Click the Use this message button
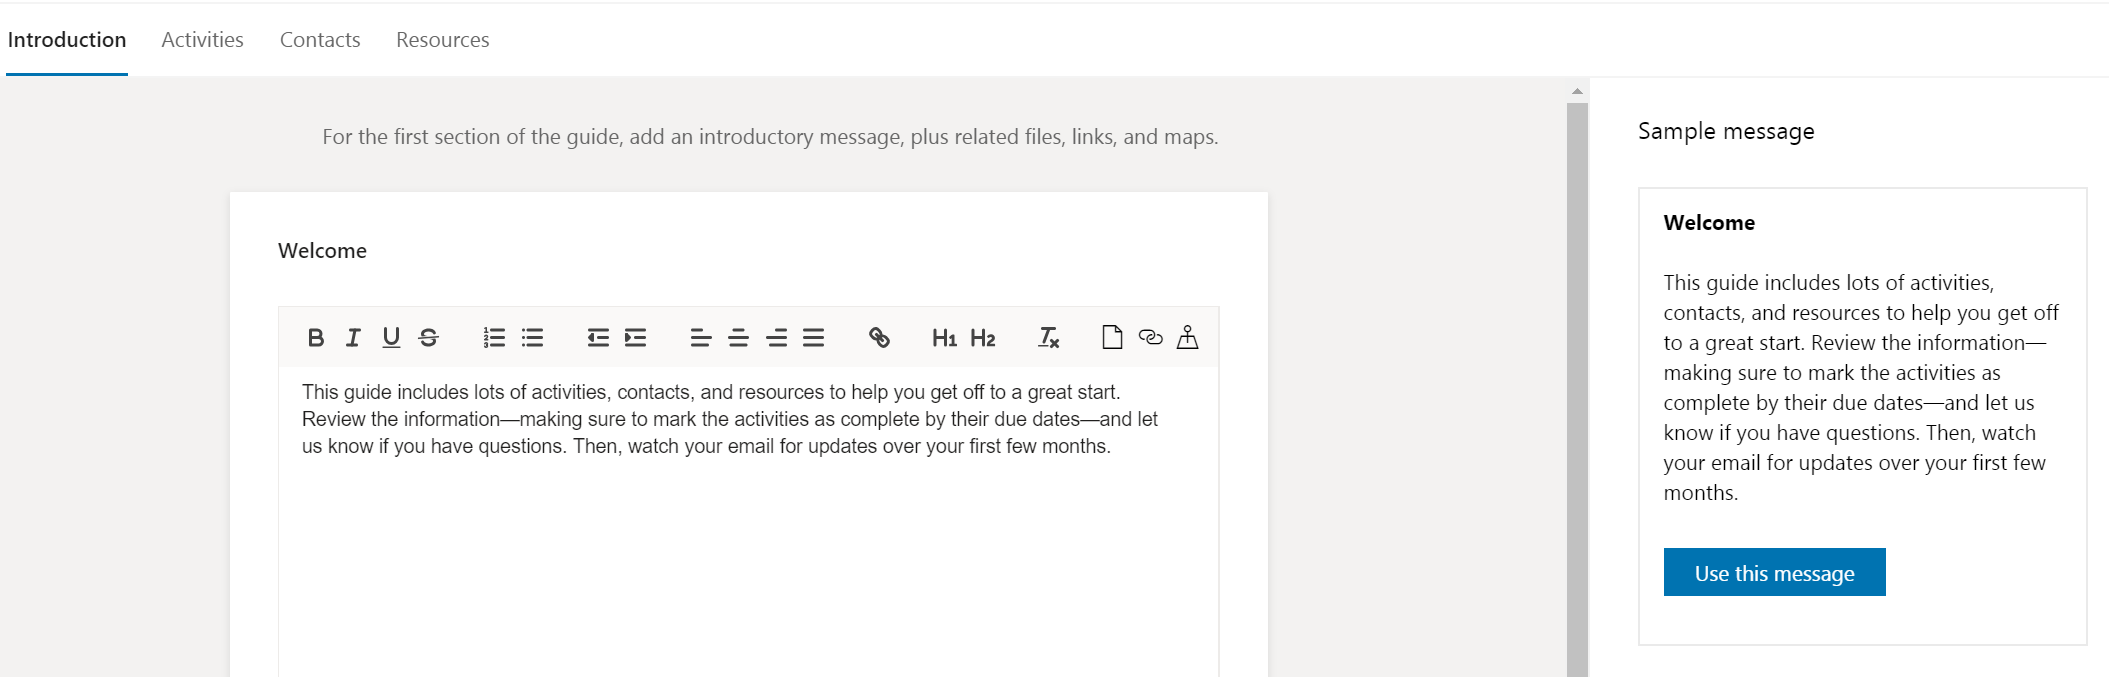This screenshot has height=677, width=2109. click(x=1774, y=573)
